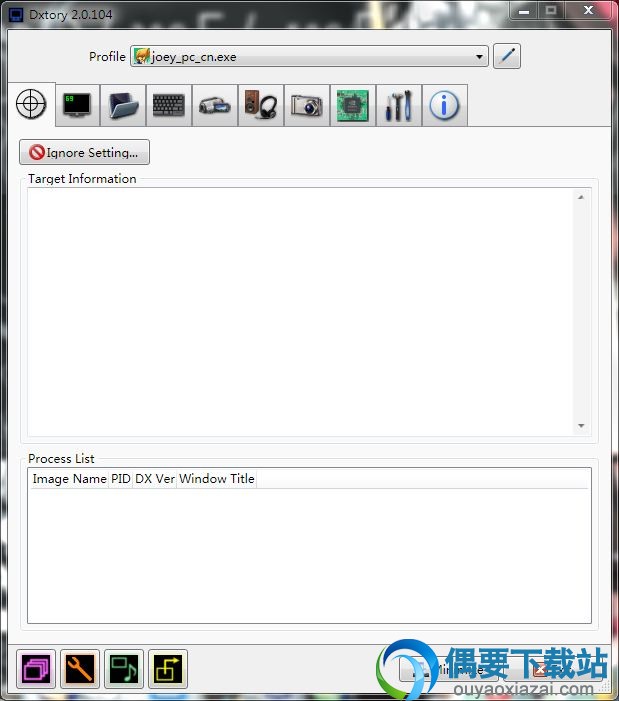619x701 pixels.
Task: Click the Image Name column header
Action: tap(69, 479)
